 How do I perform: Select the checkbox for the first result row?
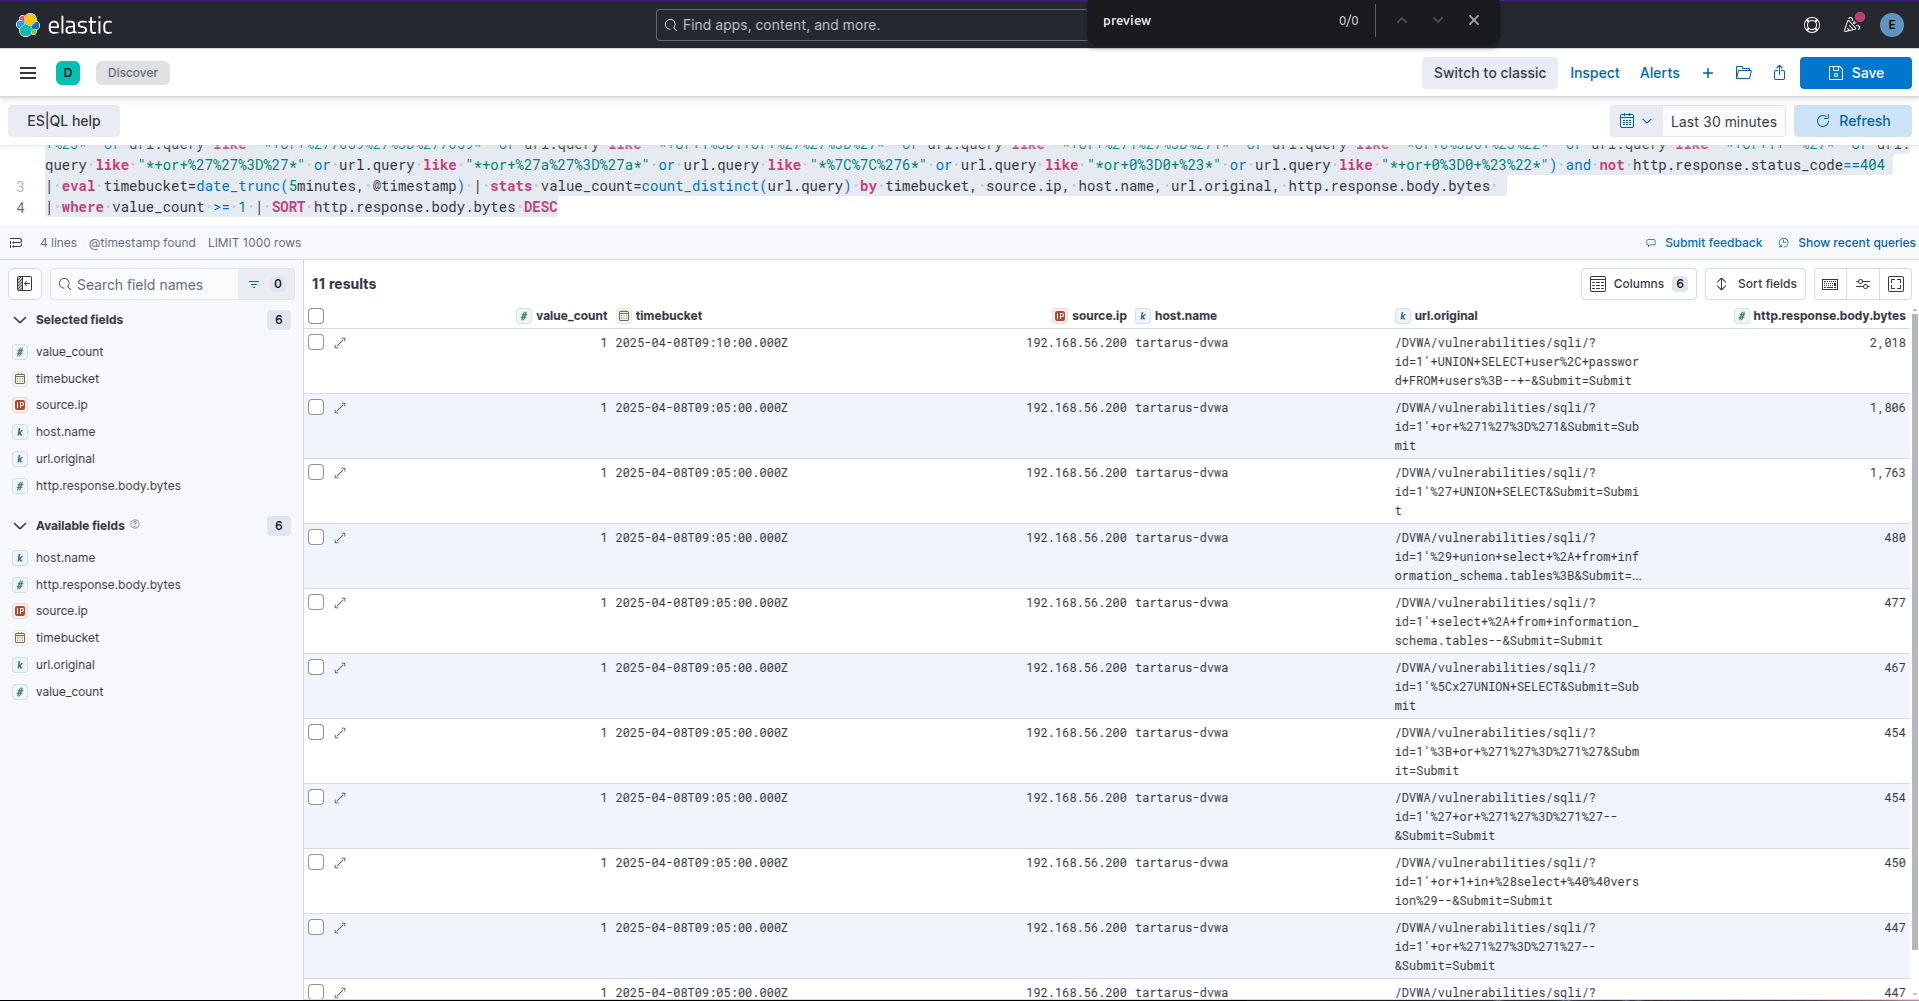pos(316,342)
